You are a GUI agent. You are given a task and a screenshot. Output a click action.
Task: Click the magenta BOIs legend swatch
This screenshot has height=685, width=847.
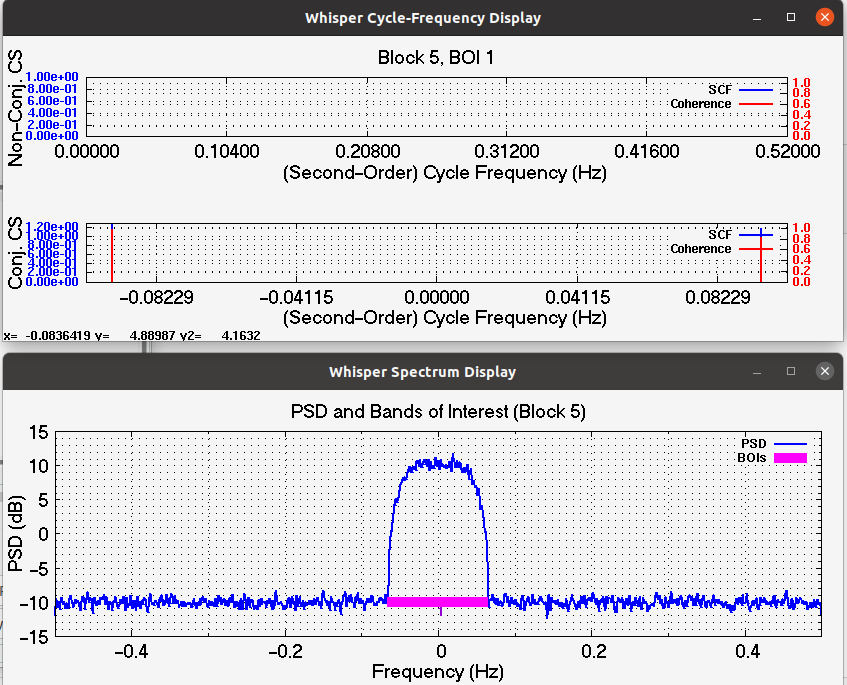789,457
